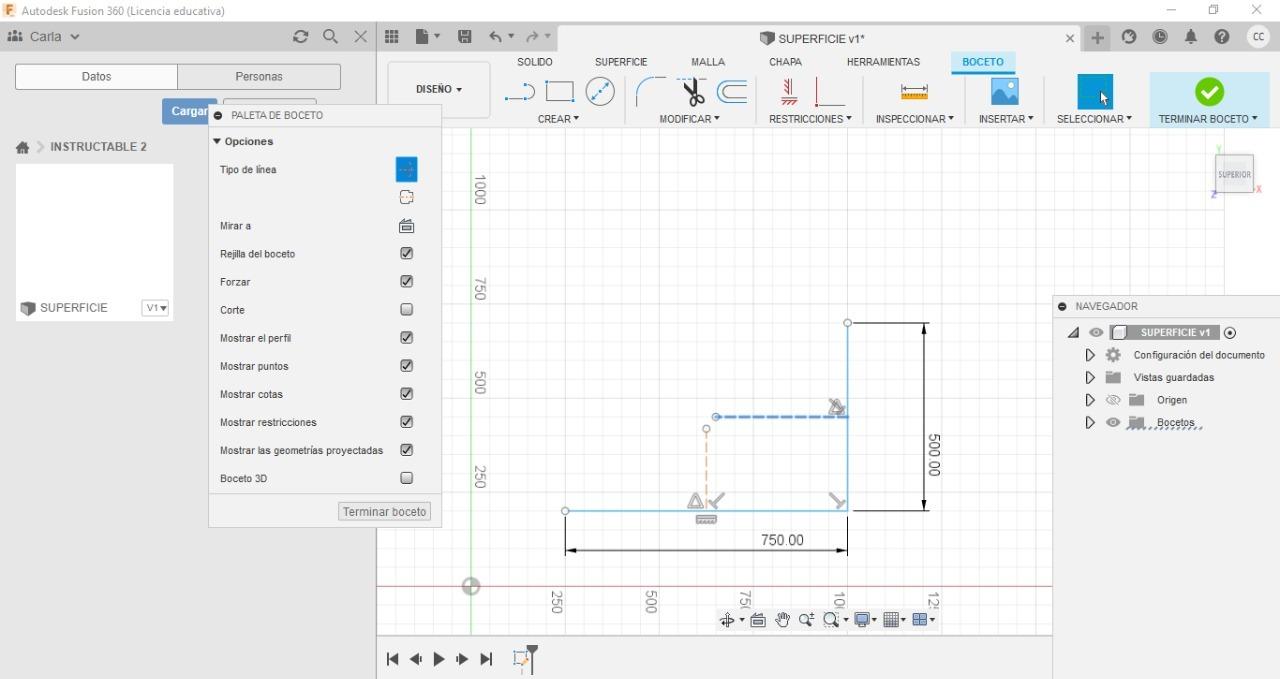
Task: Switch to the Solido tab
Action: 535,62
